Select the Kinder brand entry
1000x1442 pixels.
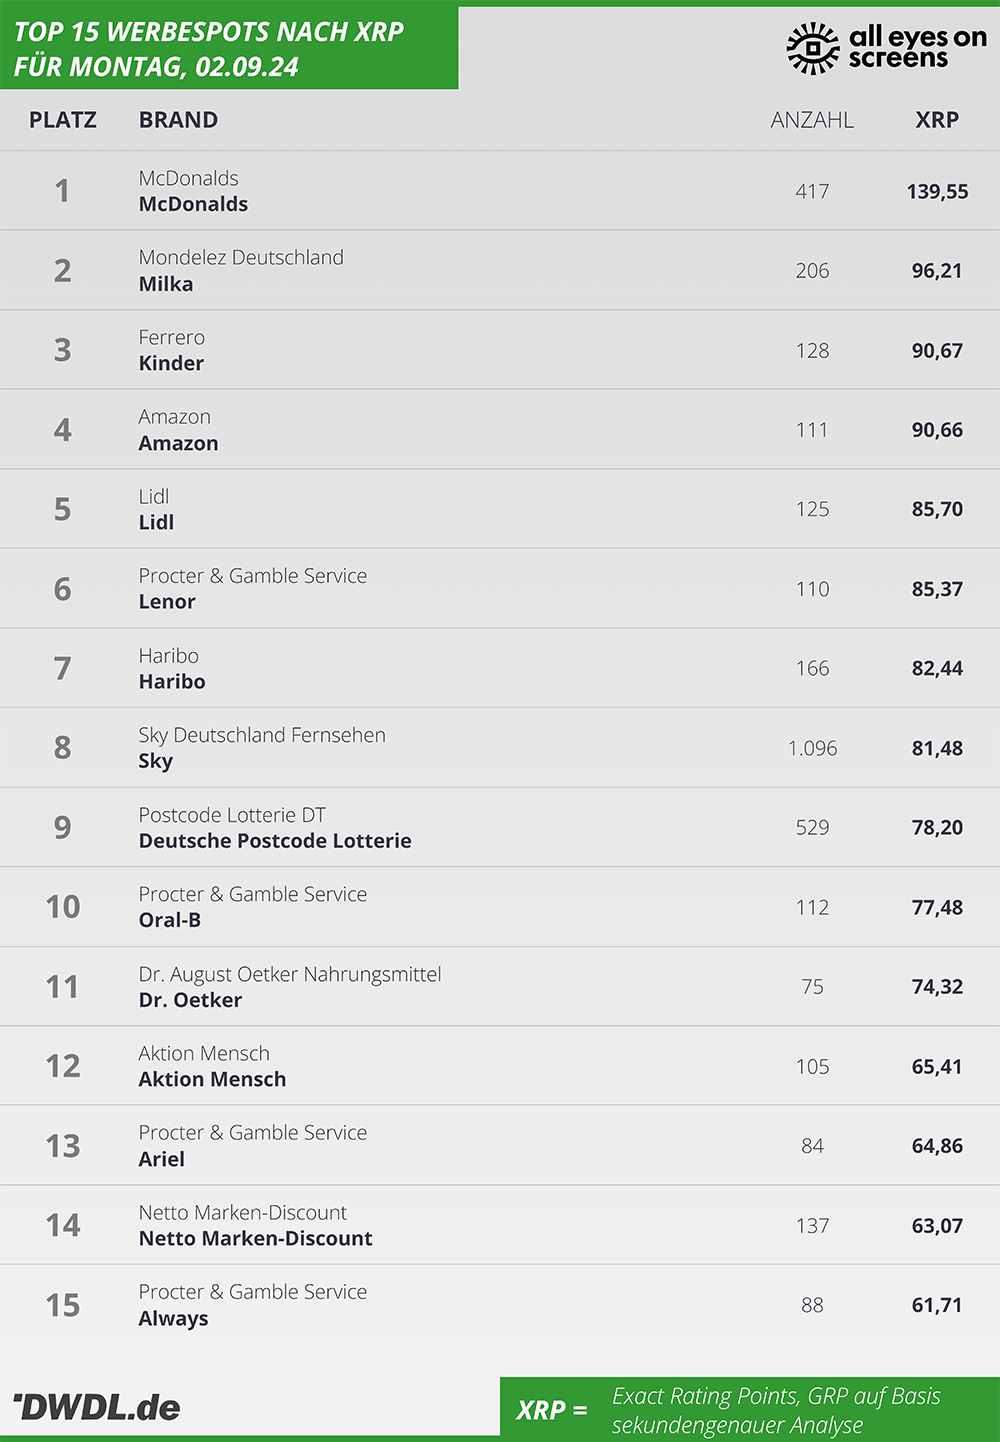[x=171, y=363]
